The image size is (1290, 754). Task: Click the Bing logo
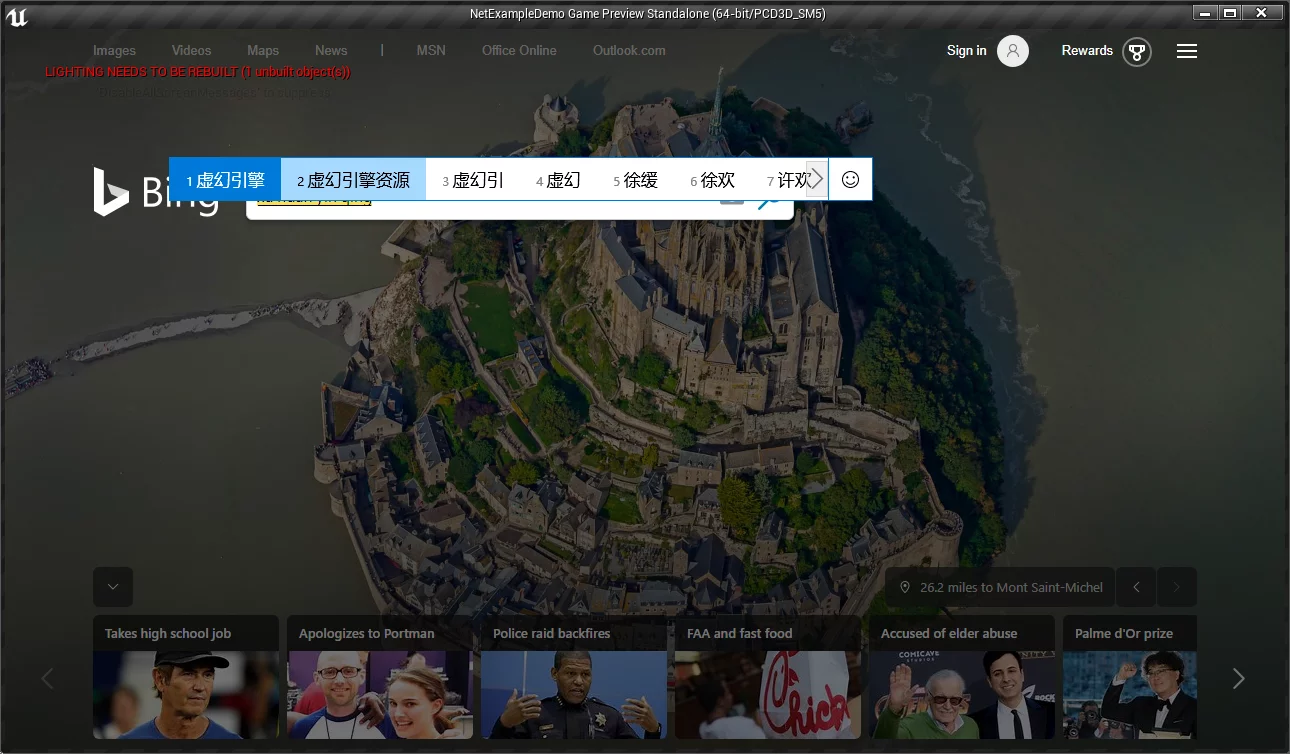[155, 192]
